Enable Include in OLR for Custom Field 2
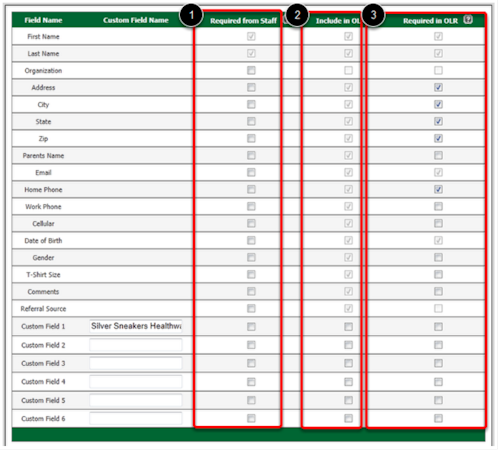 point(348,345)
